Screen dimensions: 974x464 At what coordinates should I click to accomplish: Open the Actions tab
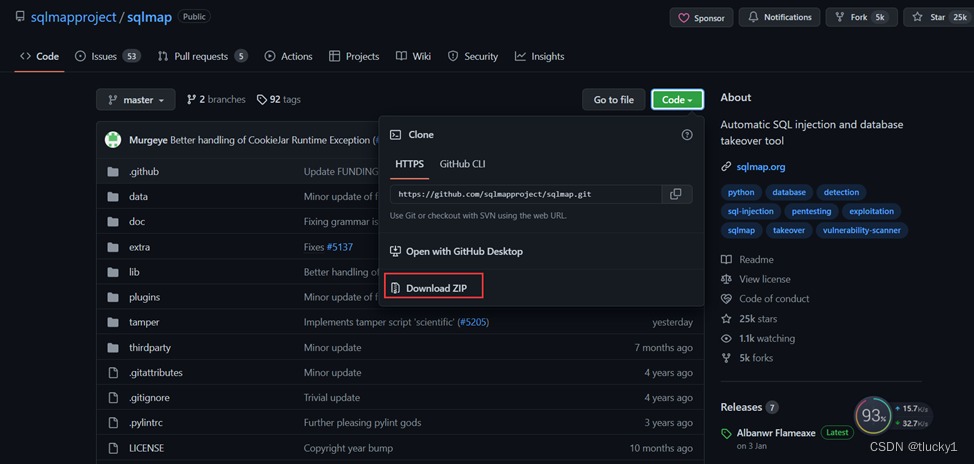pos(288,57)
